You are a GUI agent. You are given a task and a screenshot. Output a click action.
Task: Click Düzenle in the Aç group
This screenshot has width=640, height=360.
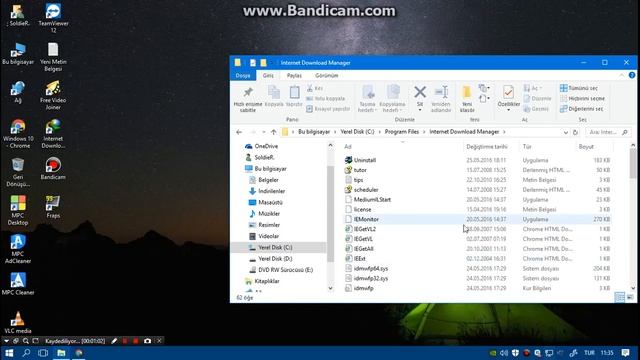[x=537, y=99]
